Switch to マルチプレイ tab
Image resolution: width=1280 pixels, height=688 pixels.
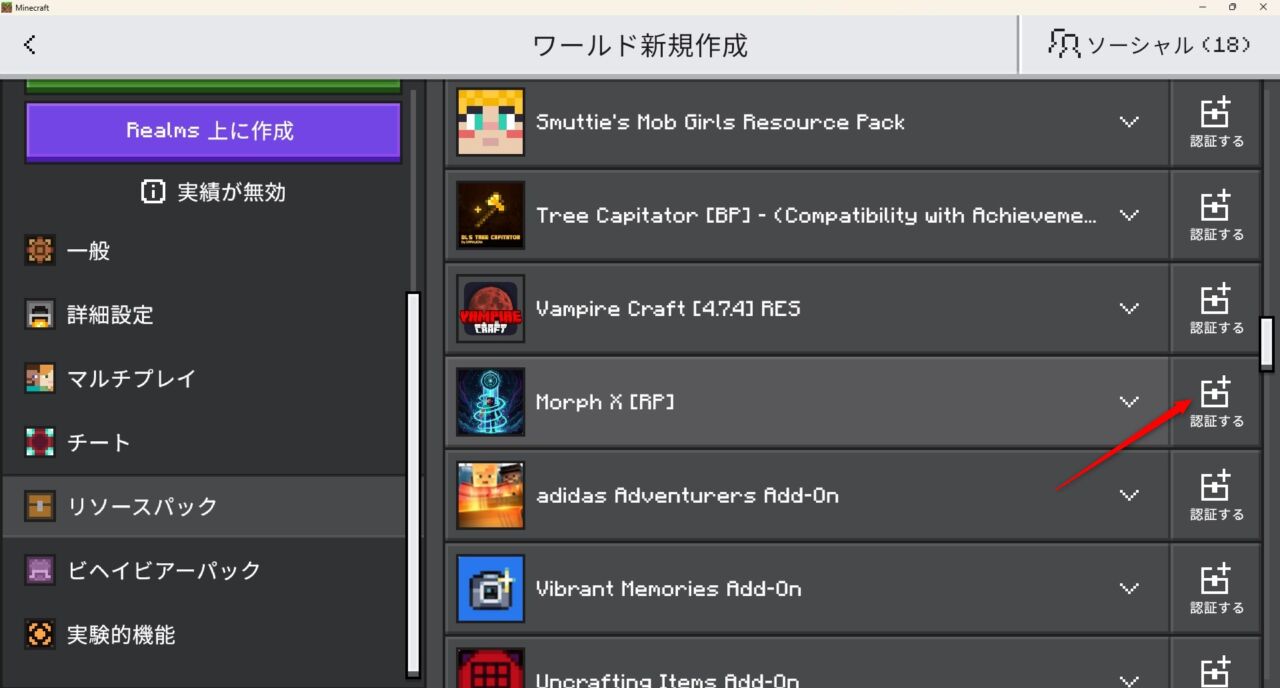(205, 379)
